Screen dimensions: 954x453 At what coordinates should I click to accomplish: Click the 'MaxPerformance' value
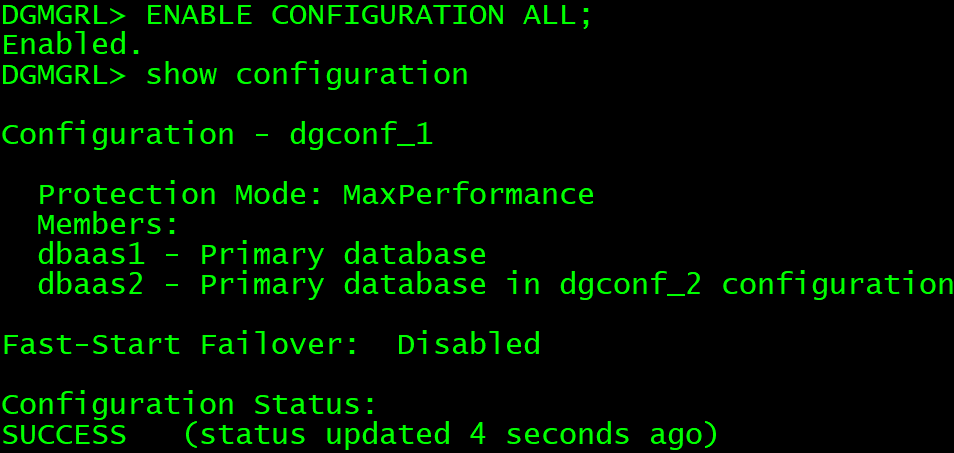(468, 194)
